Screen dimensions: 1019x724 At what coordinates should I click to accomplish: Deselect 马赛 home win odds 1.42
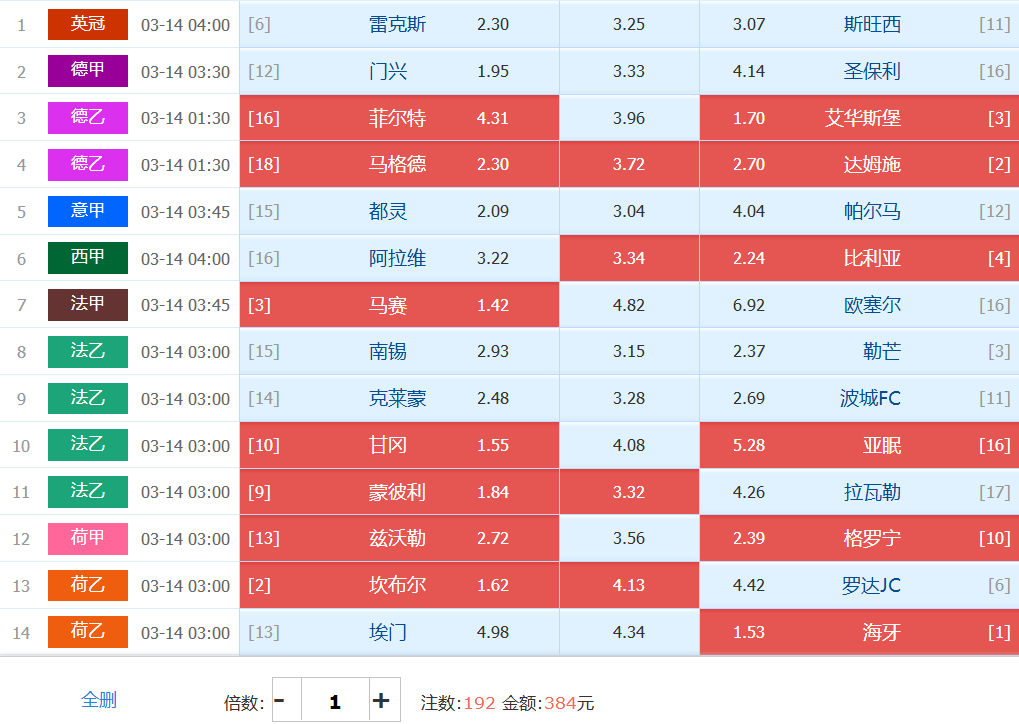[399, 305]
